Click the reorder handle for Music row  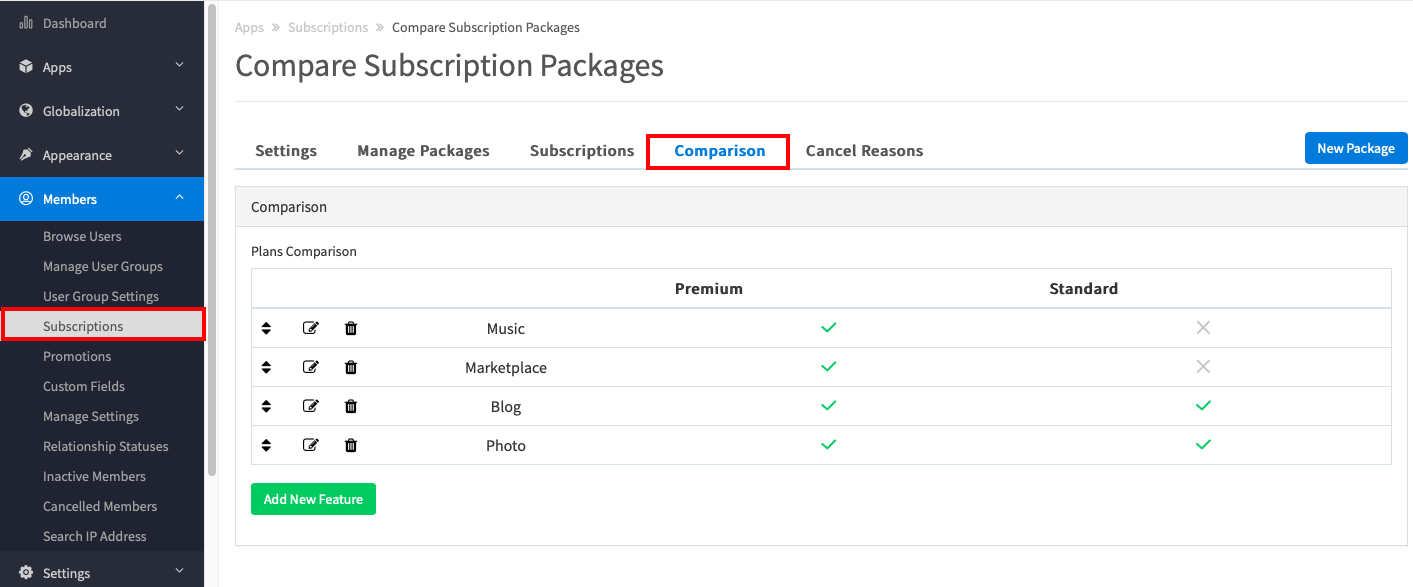pos(266,328)
